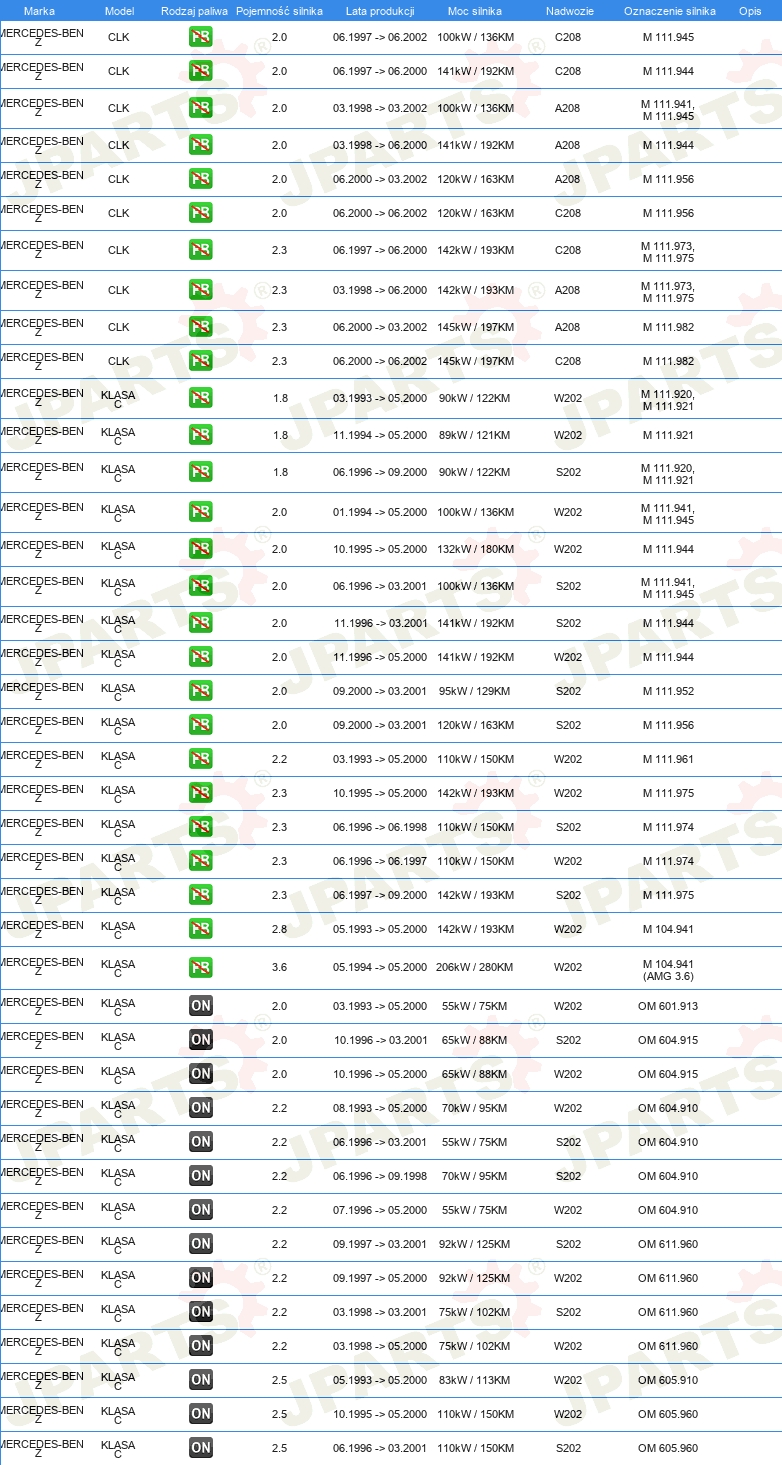Select production years 06.1997 -> 09.2000

tap(380, 895)
